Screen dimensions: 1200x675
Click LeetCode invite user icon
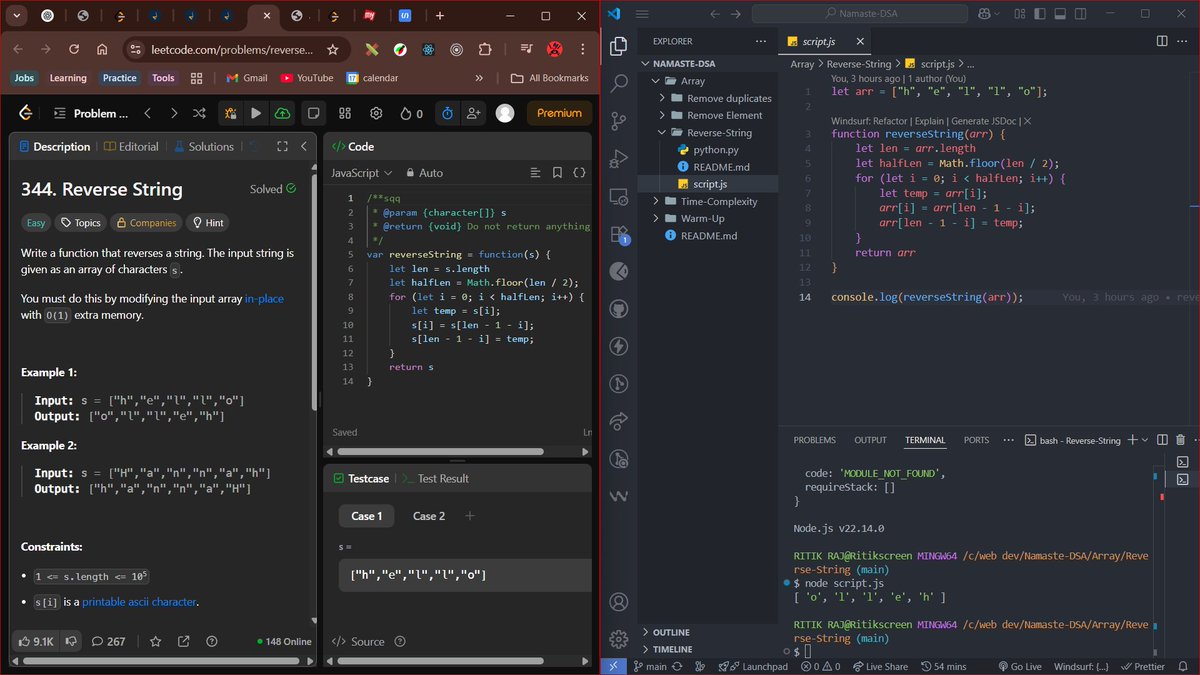tap(473, 113)
